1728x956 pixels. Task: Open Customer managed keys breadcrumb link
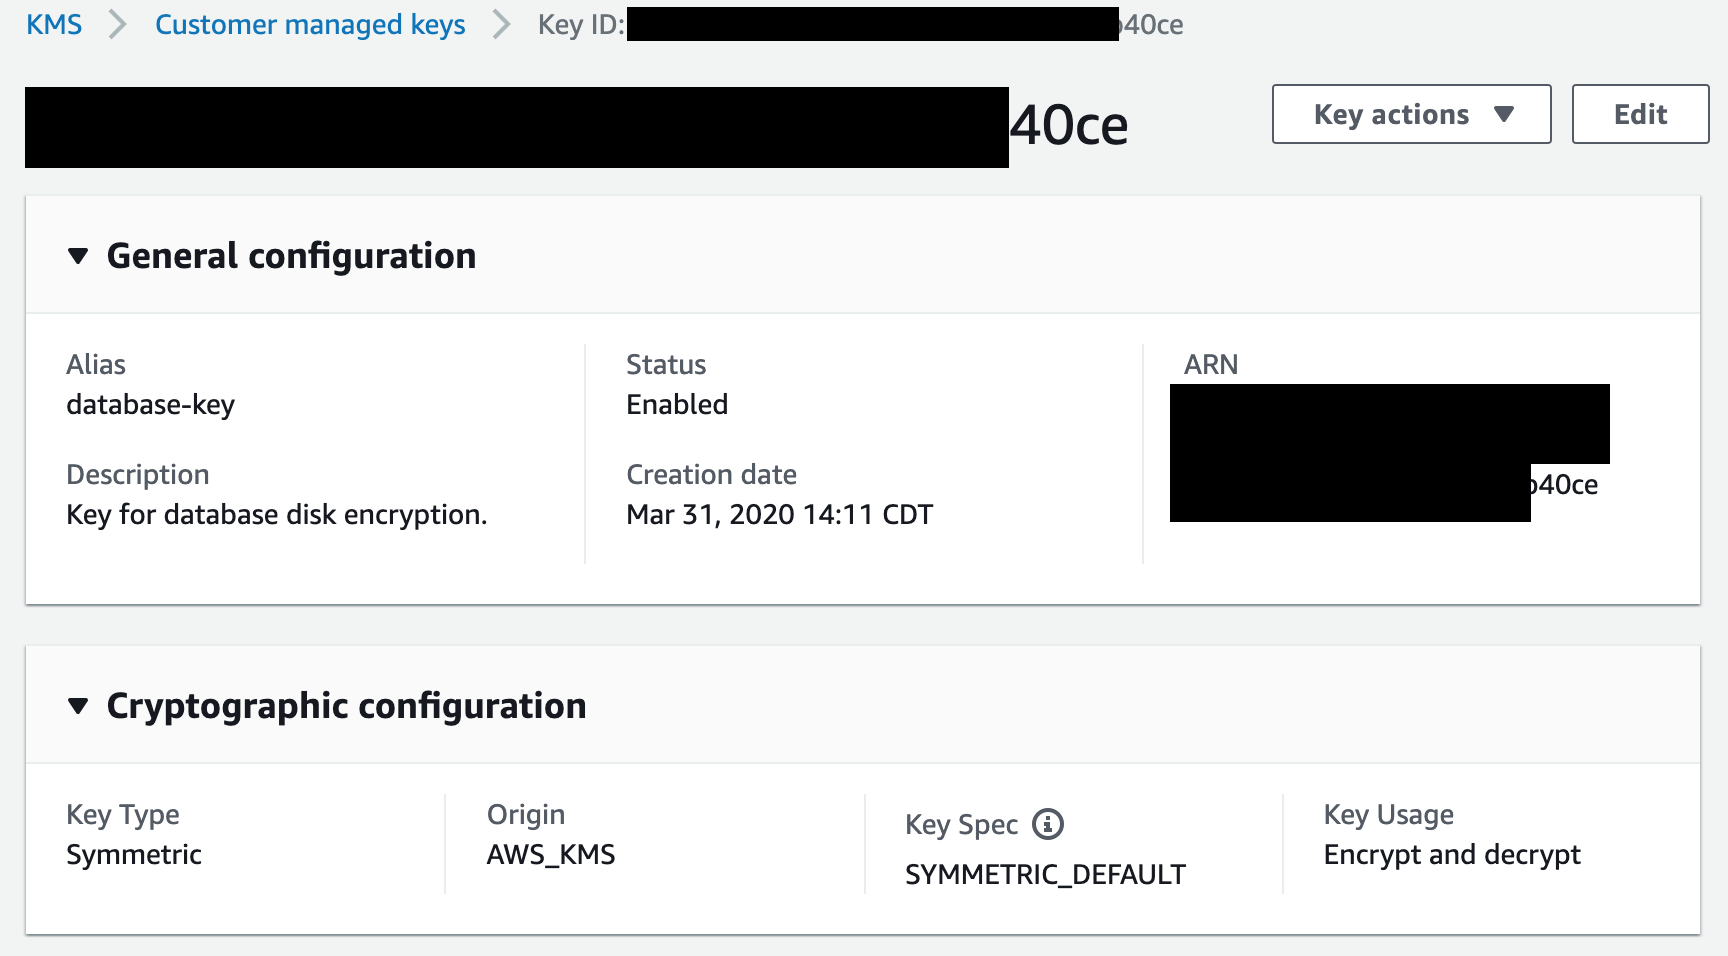click(x=310, y=24)
